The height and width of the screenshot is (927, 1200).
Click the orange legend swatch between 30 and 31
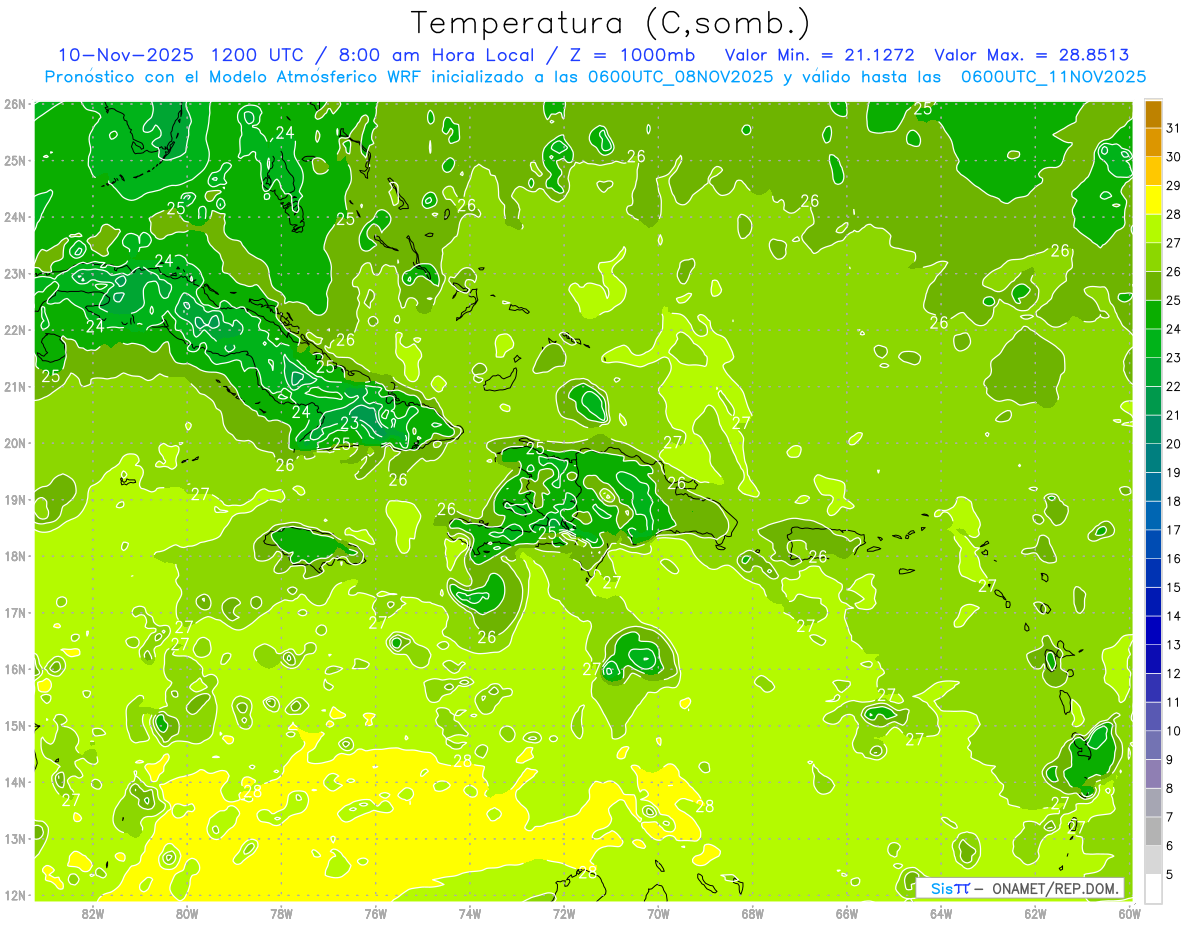pyautogui.click(x=1153, y=142)
